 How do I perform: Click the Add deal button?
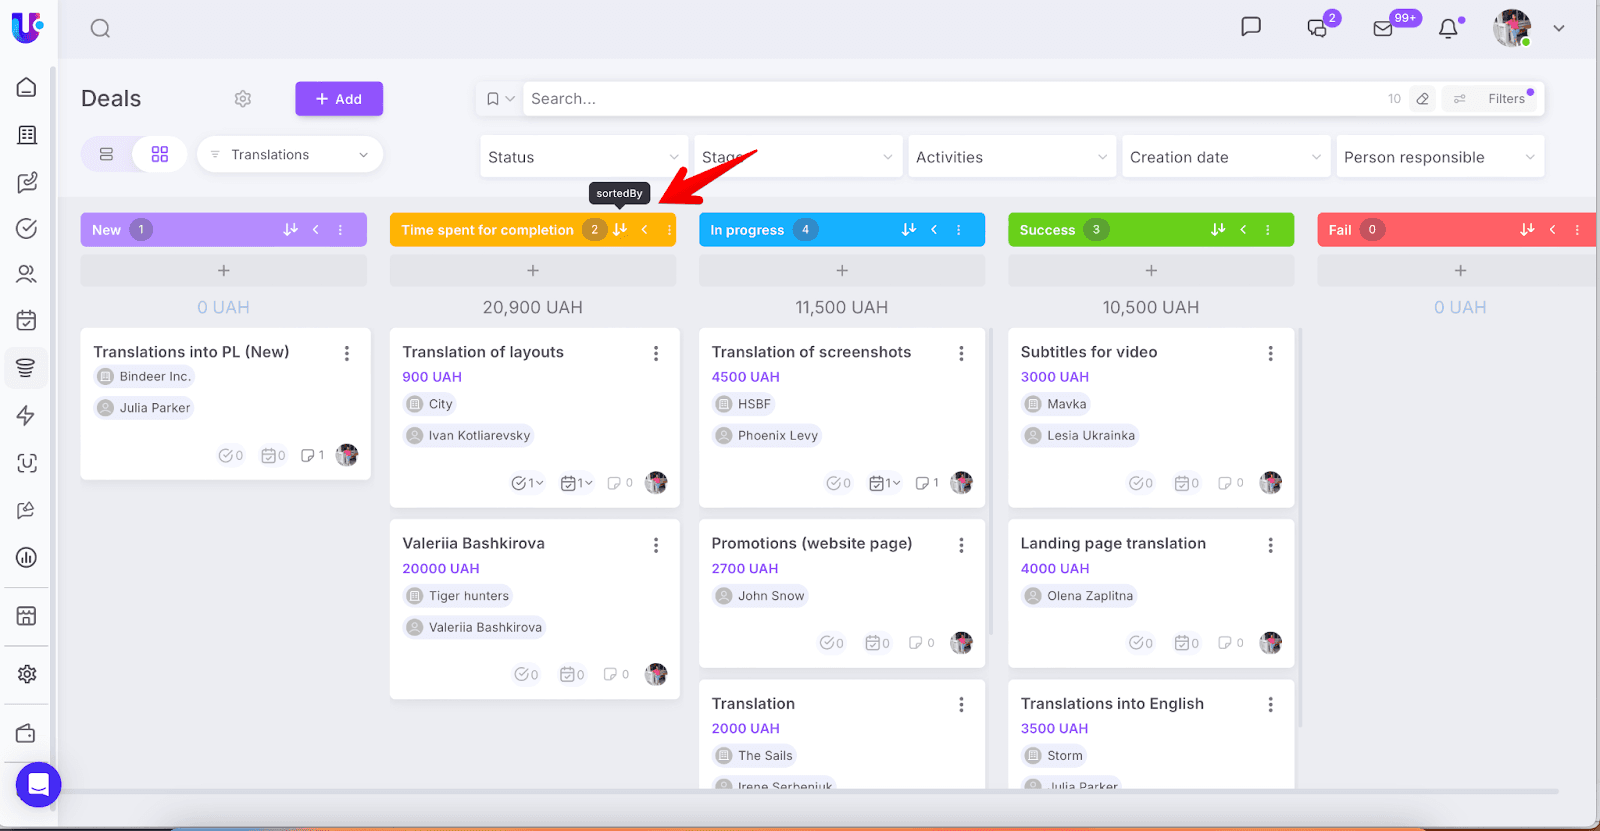[339, 99]
